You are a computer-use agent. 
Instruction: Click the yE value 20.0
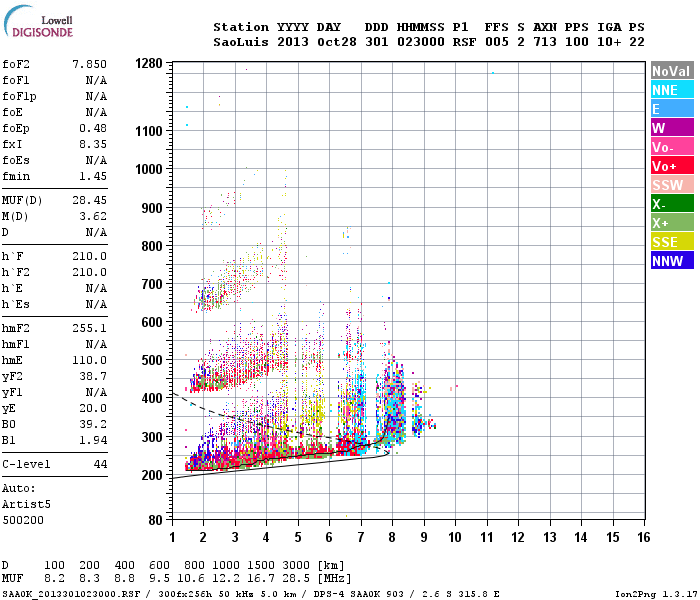tap(93, 408)
